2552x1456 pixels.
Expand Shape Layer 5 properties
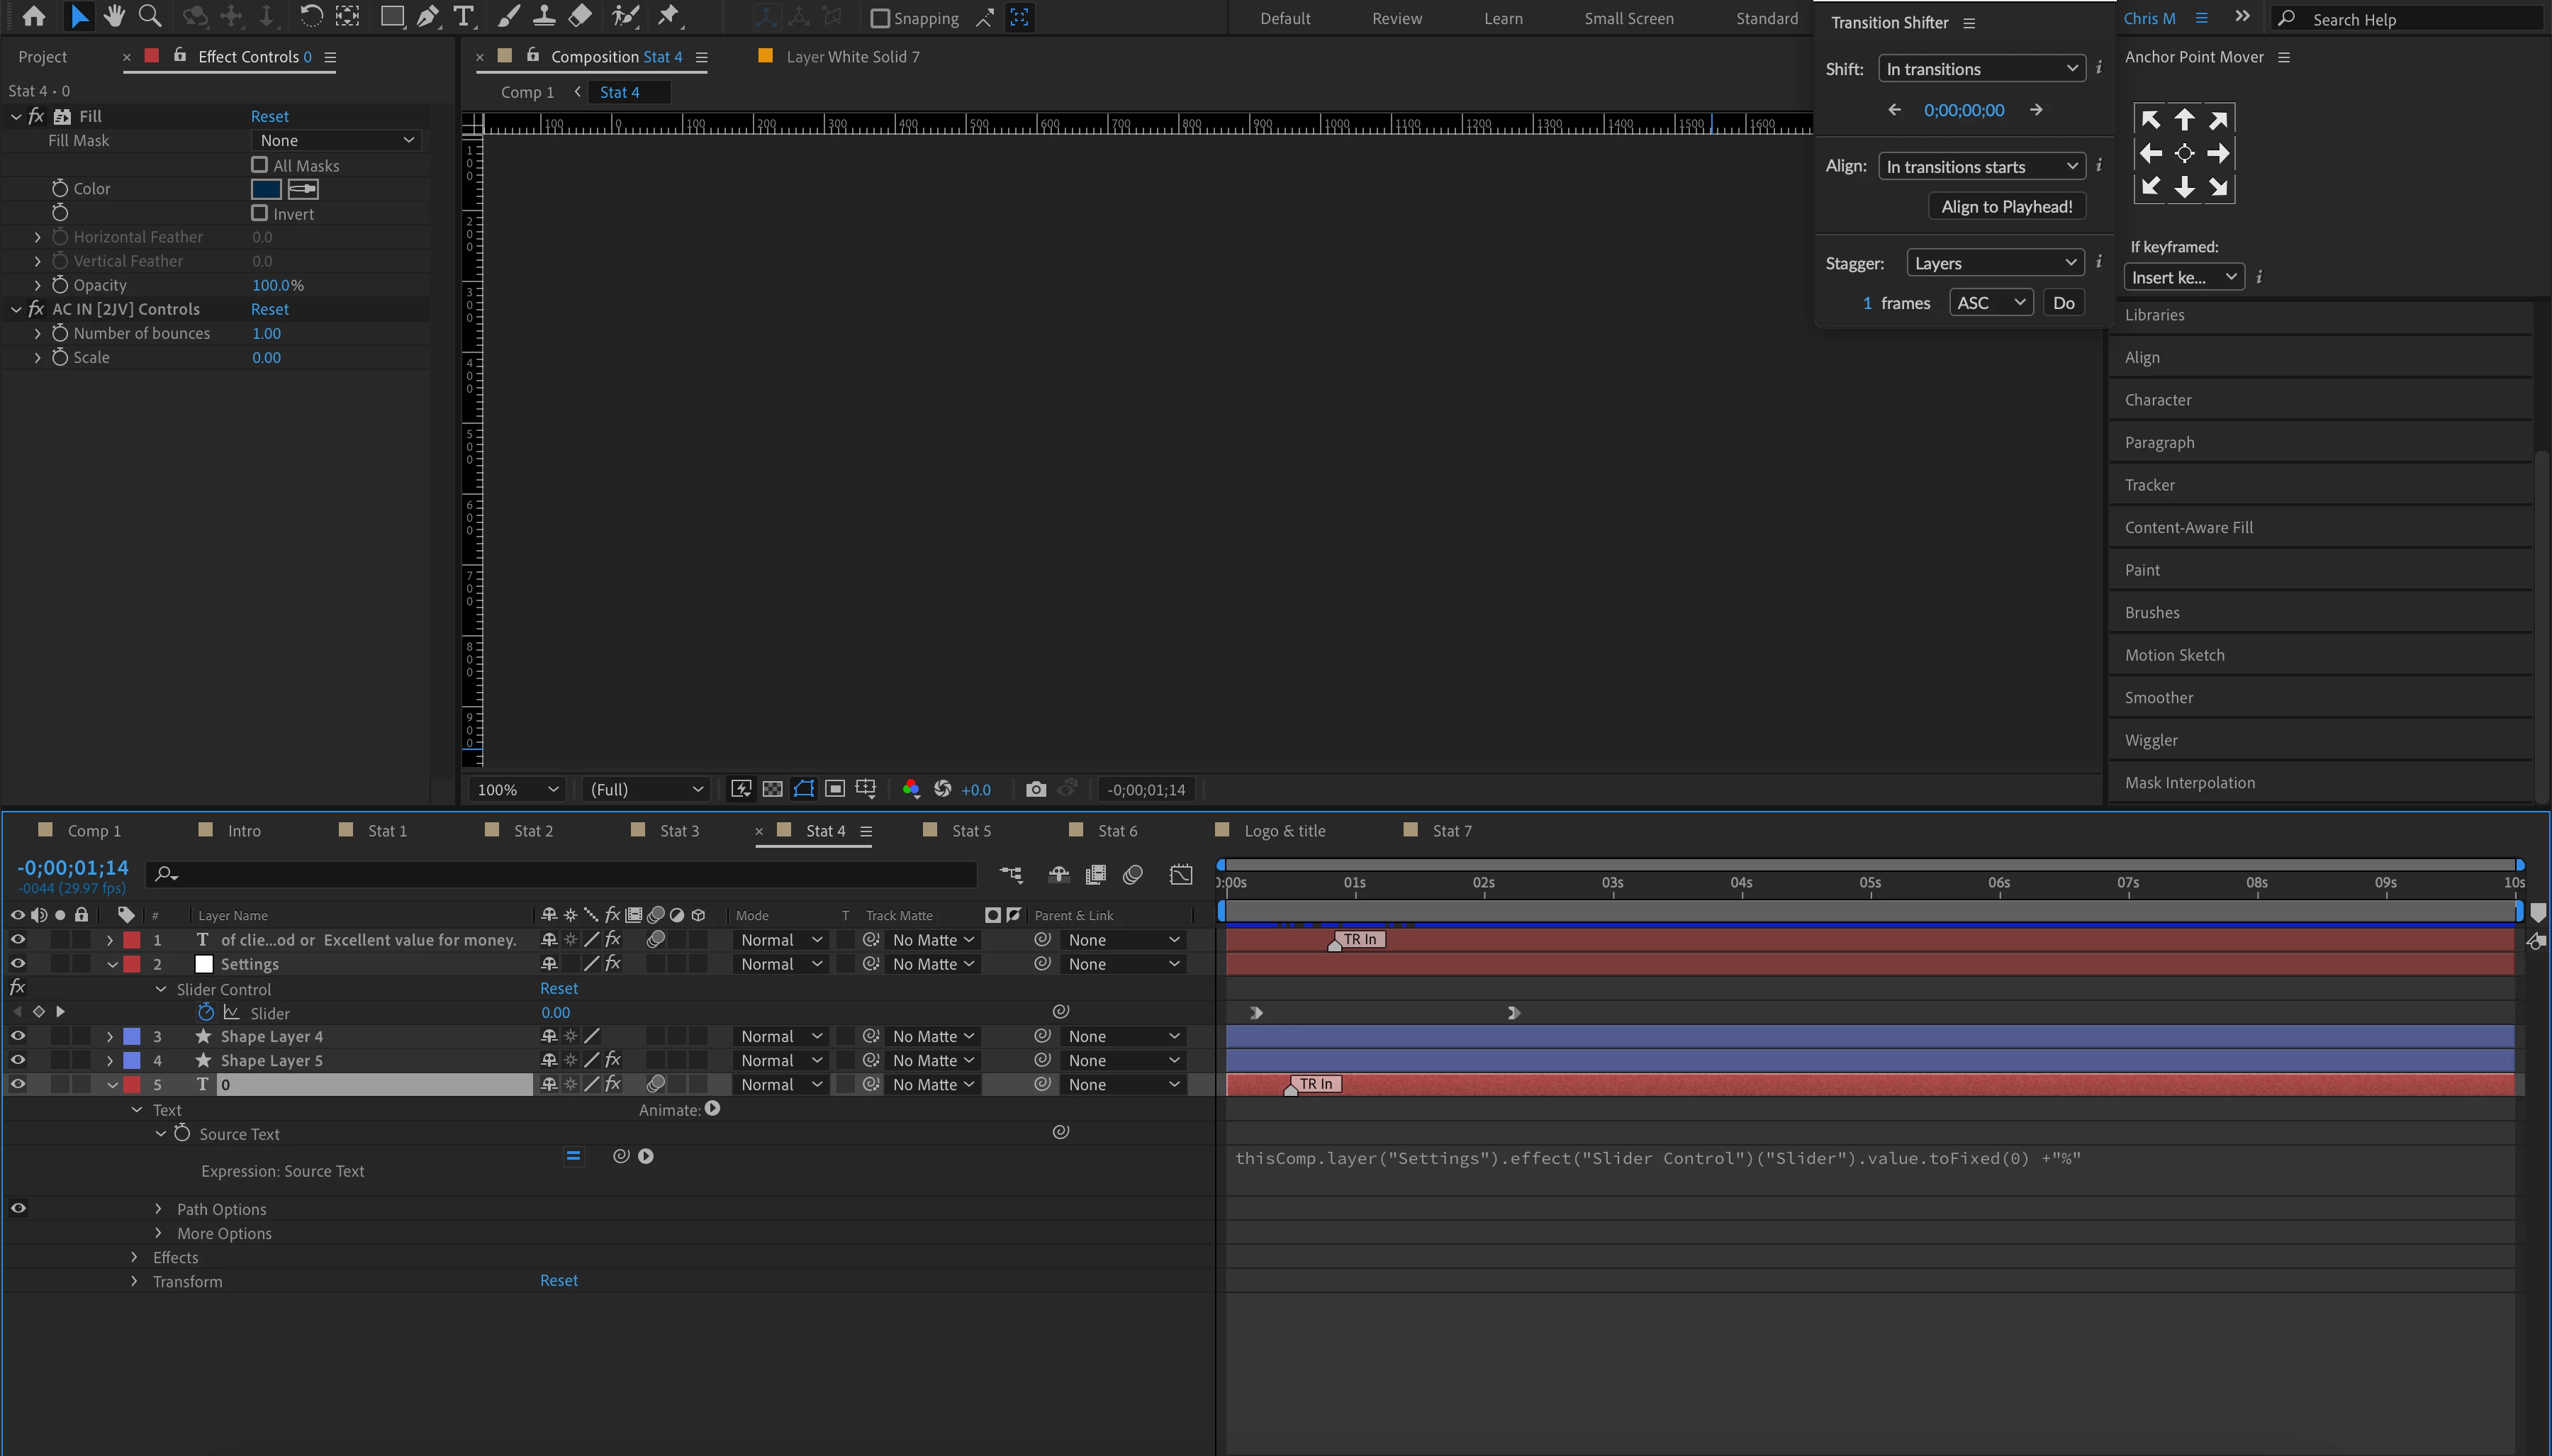pos(110,1060)
